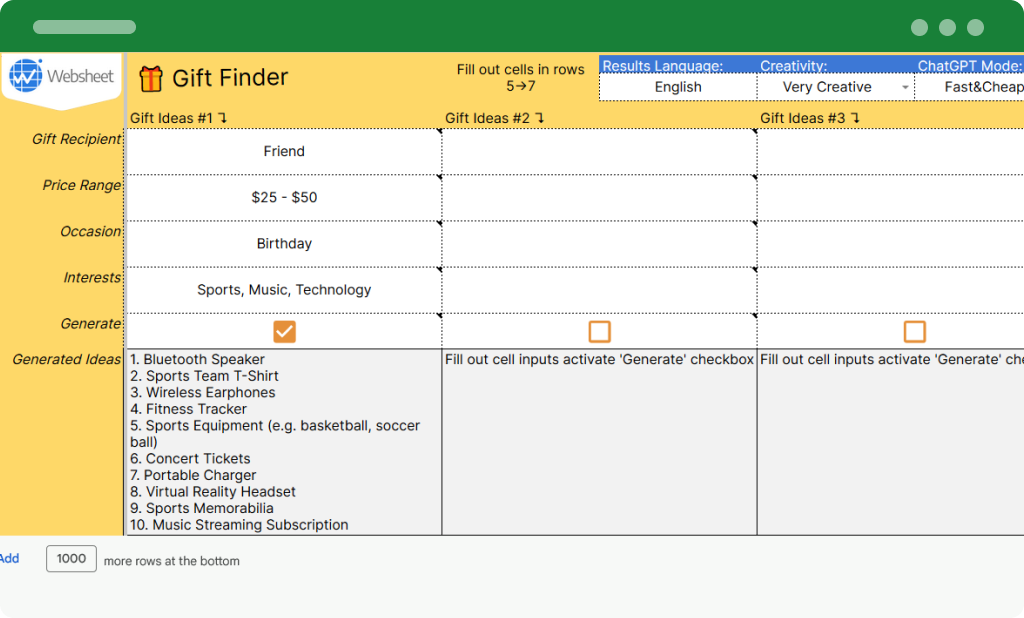Image resolution: width=1024 pixels, height=618 pixels.
Task: Uncheck the Generate checkbox under Gift Ideas #1
Action: point(284,331)
